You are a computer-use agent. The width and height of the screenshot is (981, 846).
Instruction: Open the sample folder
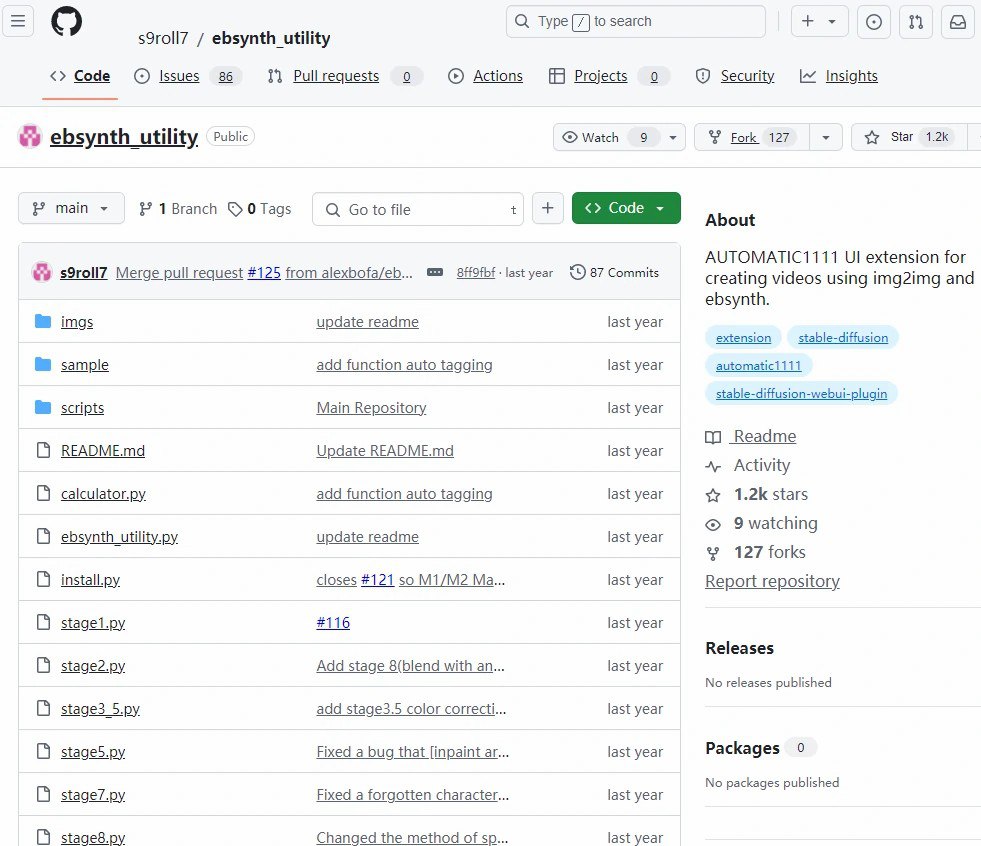point(84,365)
